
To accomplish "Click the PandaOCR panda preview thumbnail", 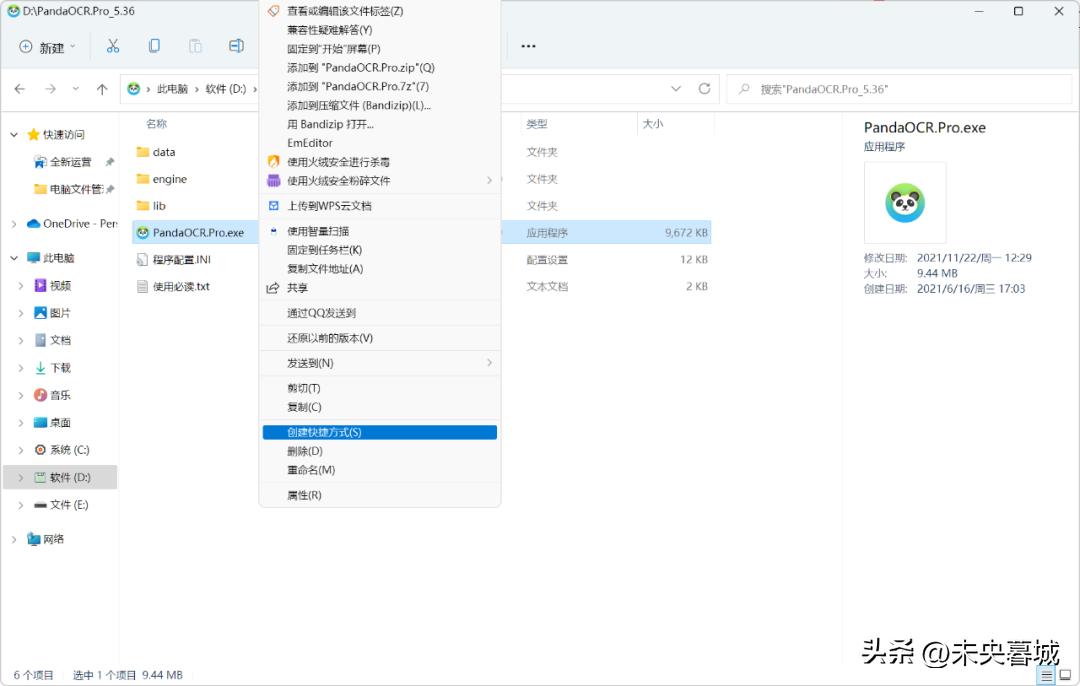I will point(904,203).
